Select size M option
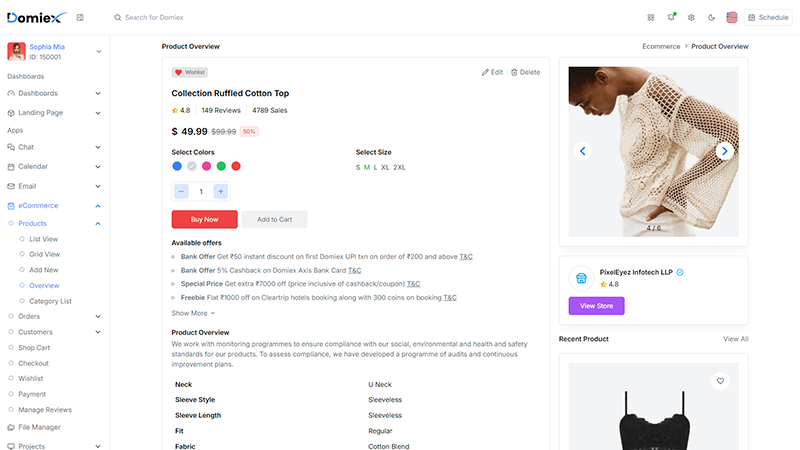Image resolution: width=800 pixels, height=450 pixels. tap(366, 167)
